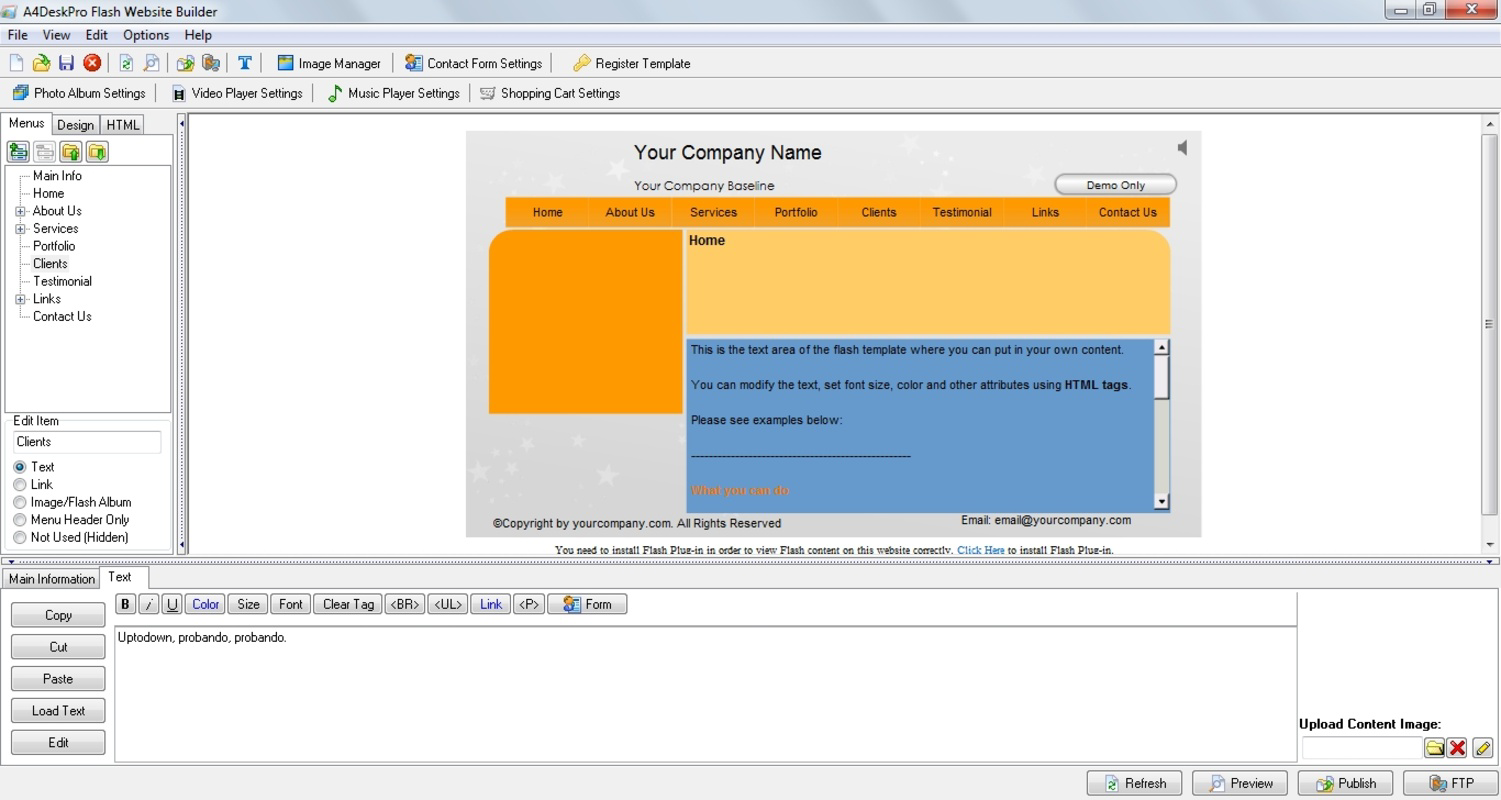Expand the Links tree node
The width and height of the screenshot is (1501, 800).
[x=20, y=299]
